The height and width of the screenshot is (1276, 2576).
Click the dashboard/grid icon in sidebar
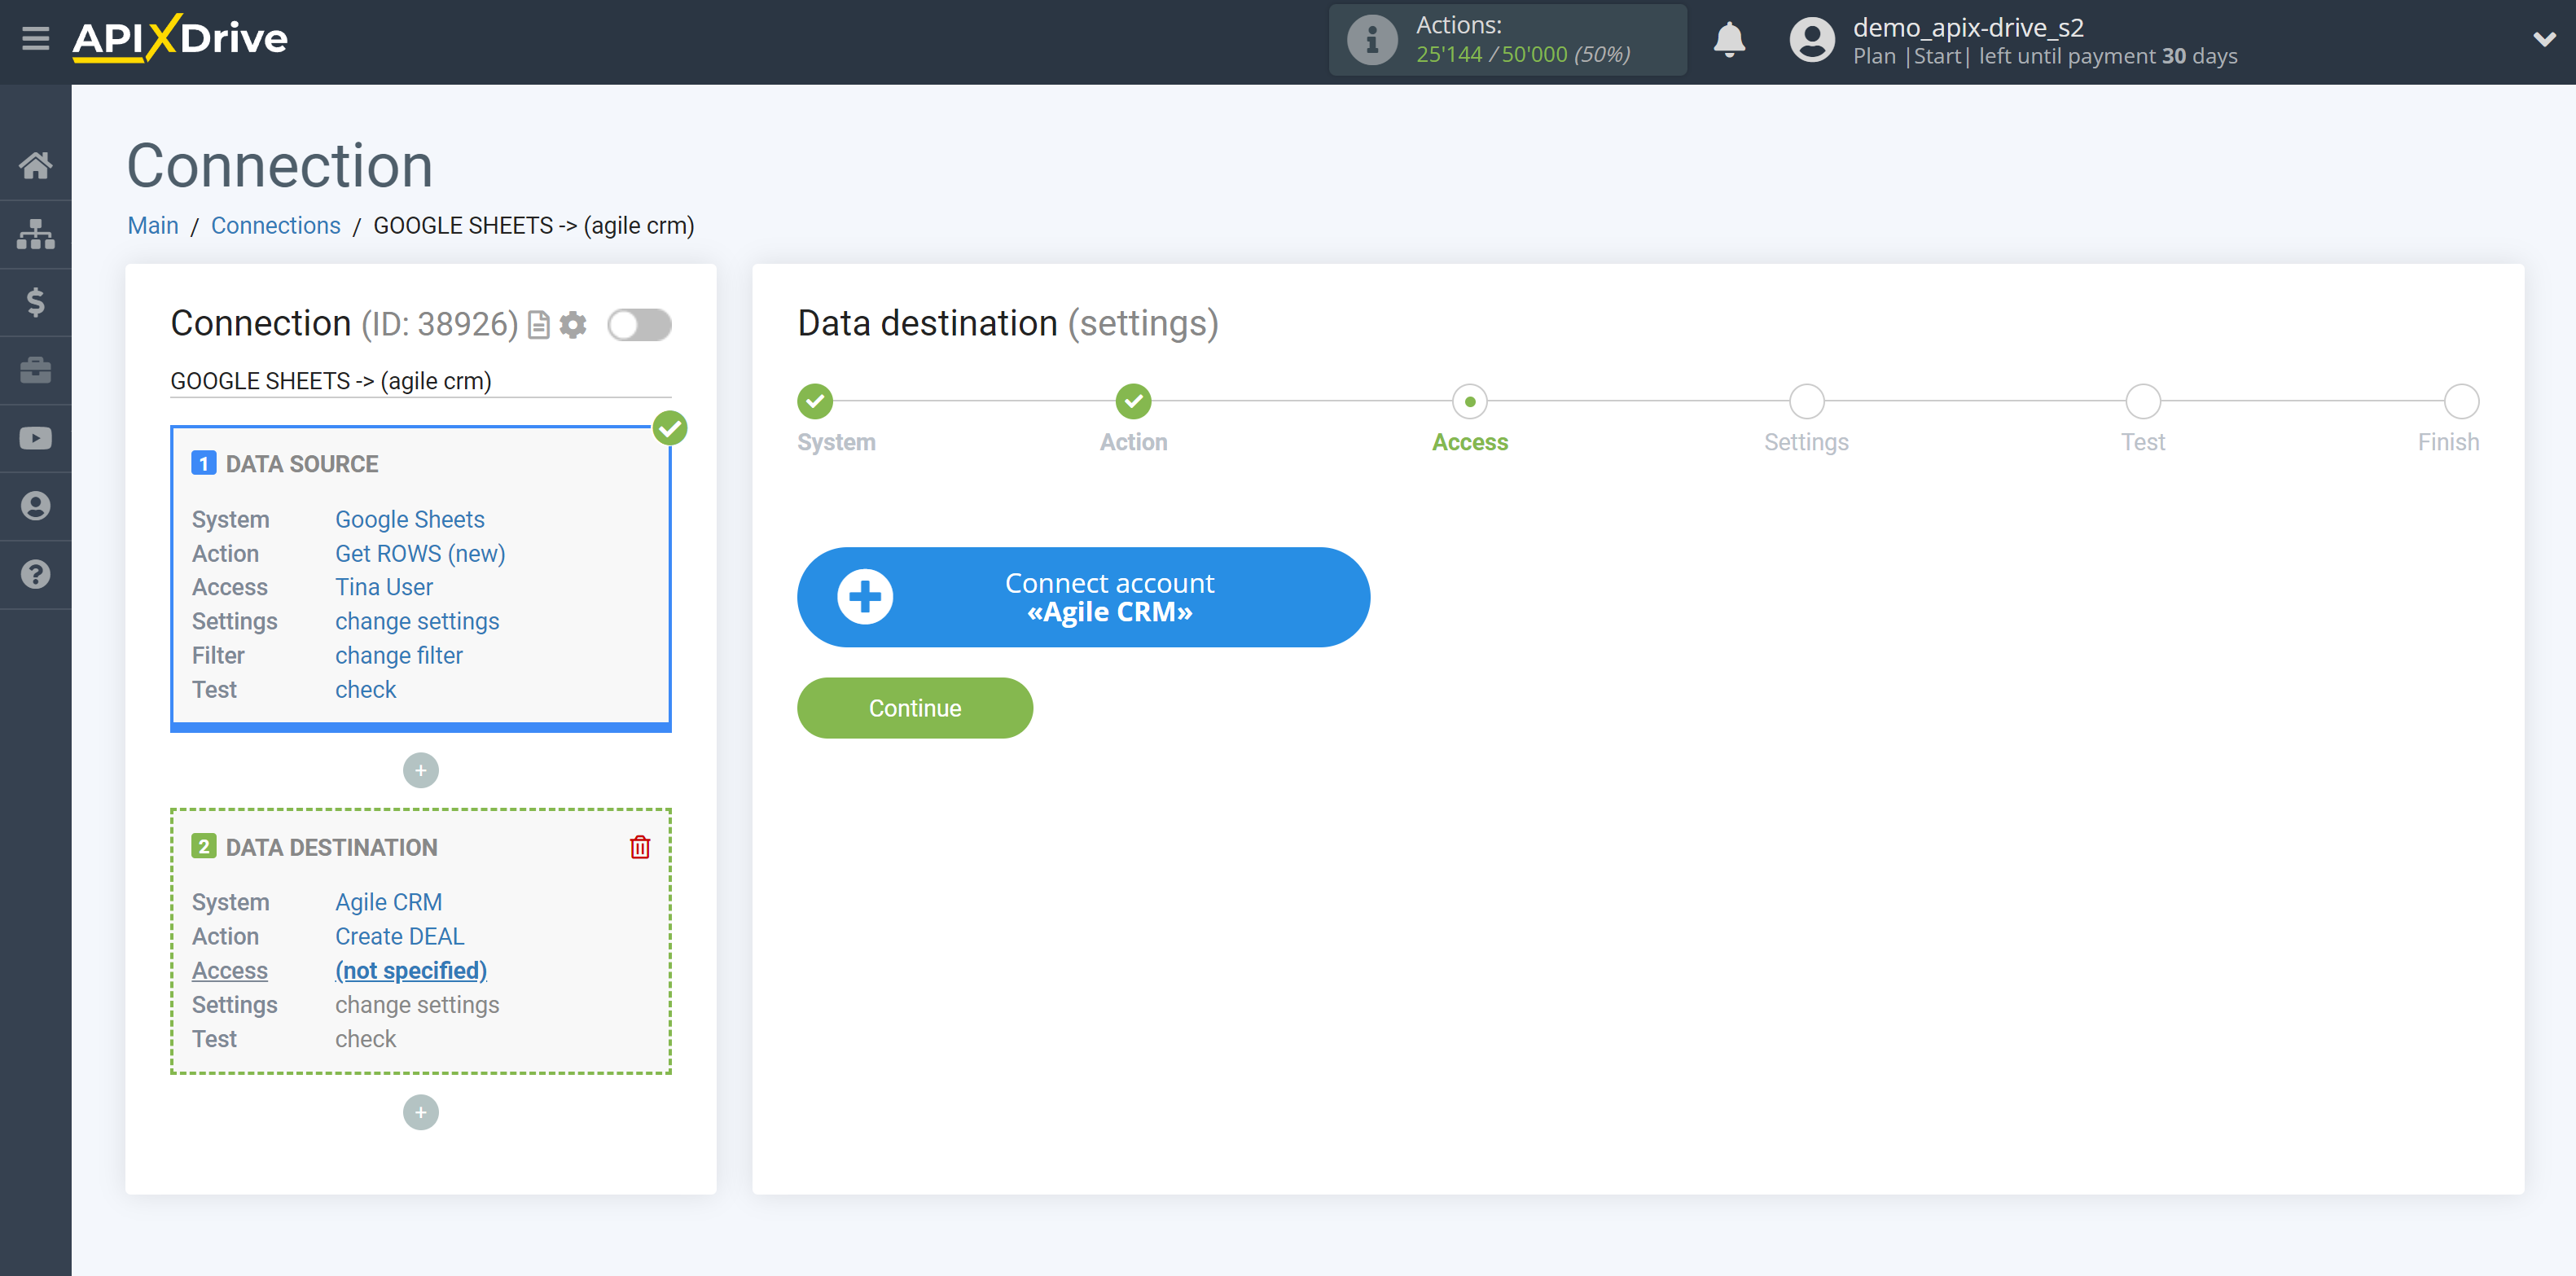[x=36, y=233]
